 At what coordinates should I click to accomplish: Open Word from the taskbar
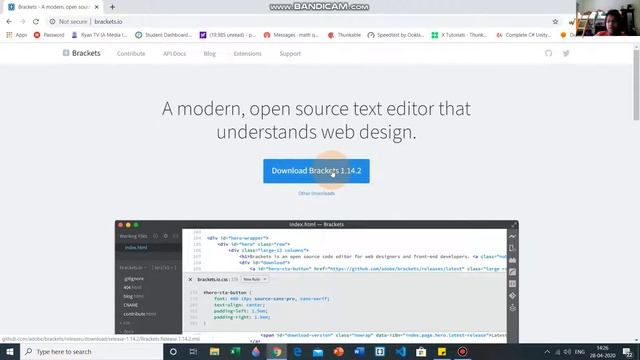click(359, 351)
